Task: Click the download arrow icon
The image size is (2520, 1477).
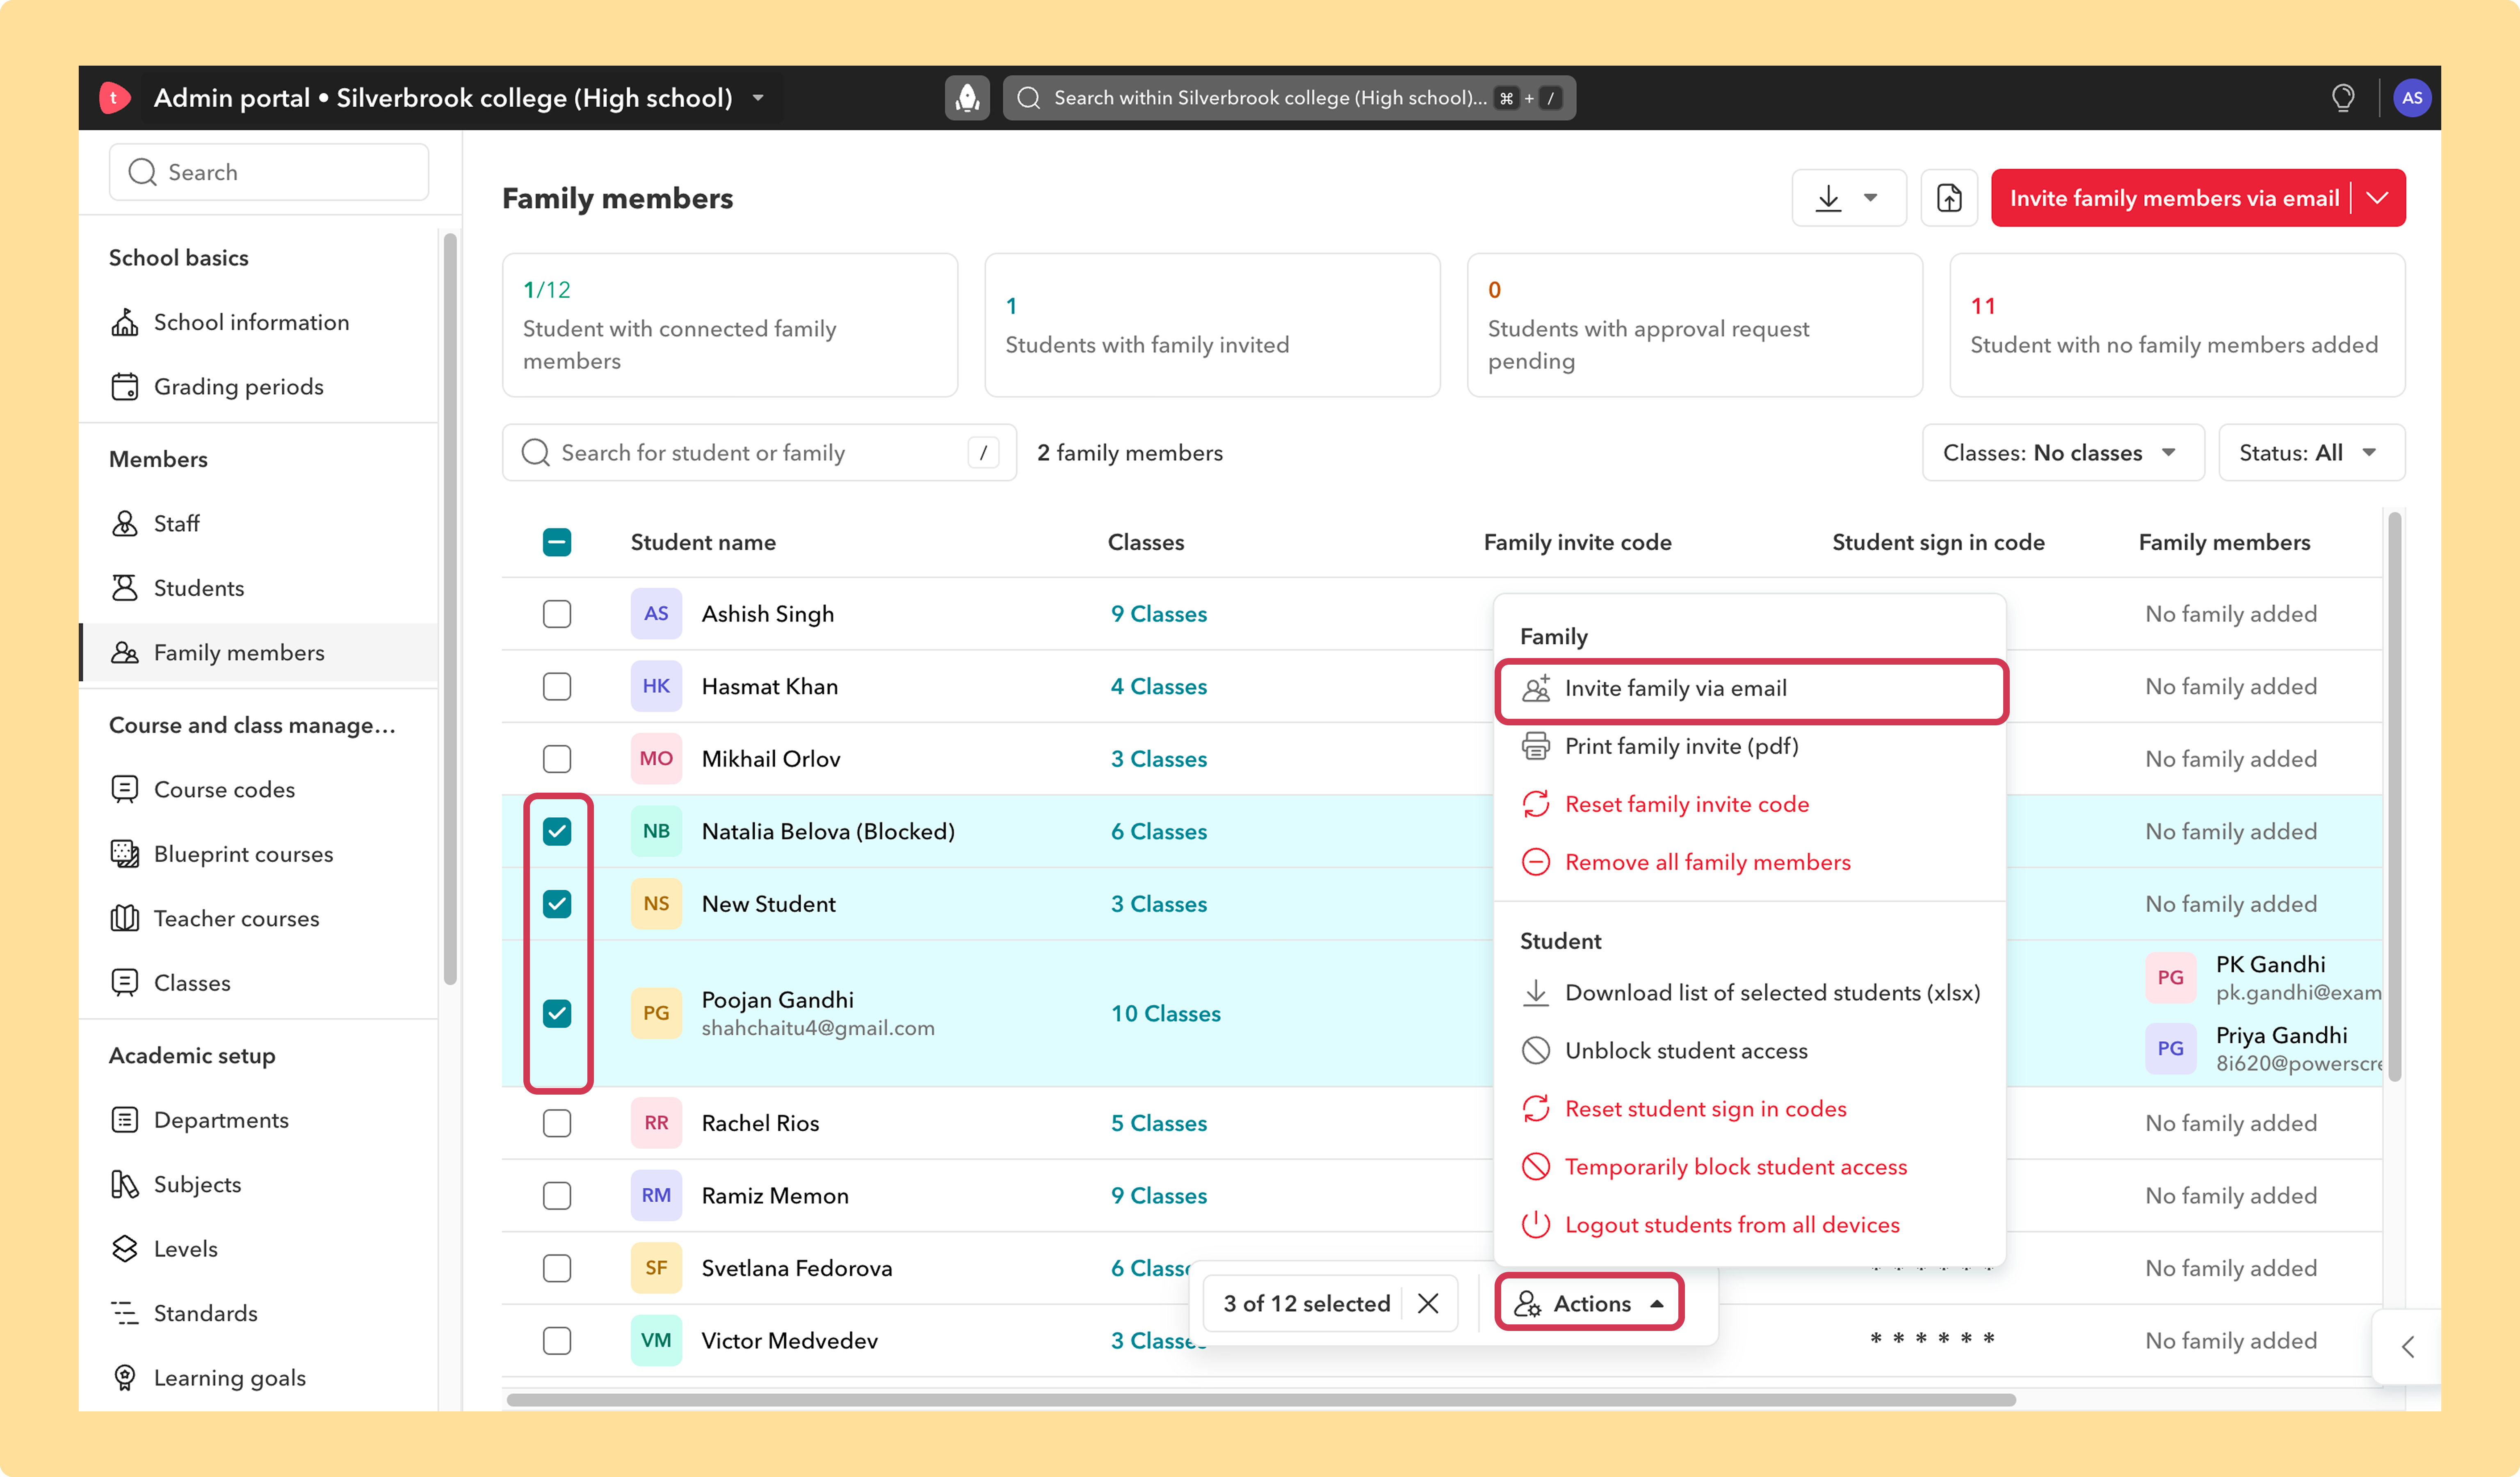Action: point(1828,198)
